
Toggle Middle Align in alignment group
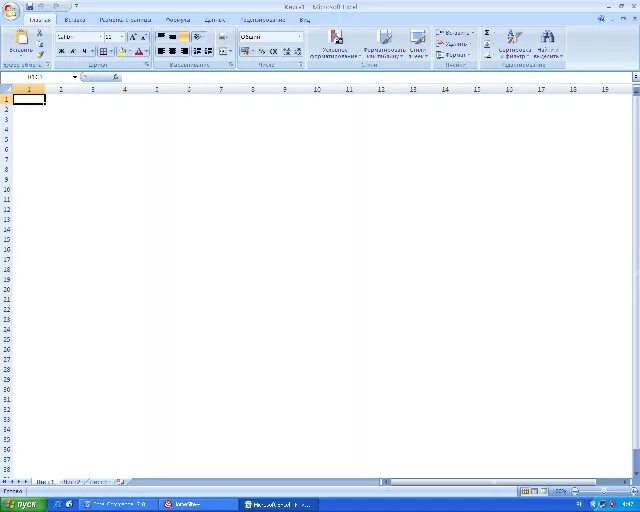coord(173,37)
